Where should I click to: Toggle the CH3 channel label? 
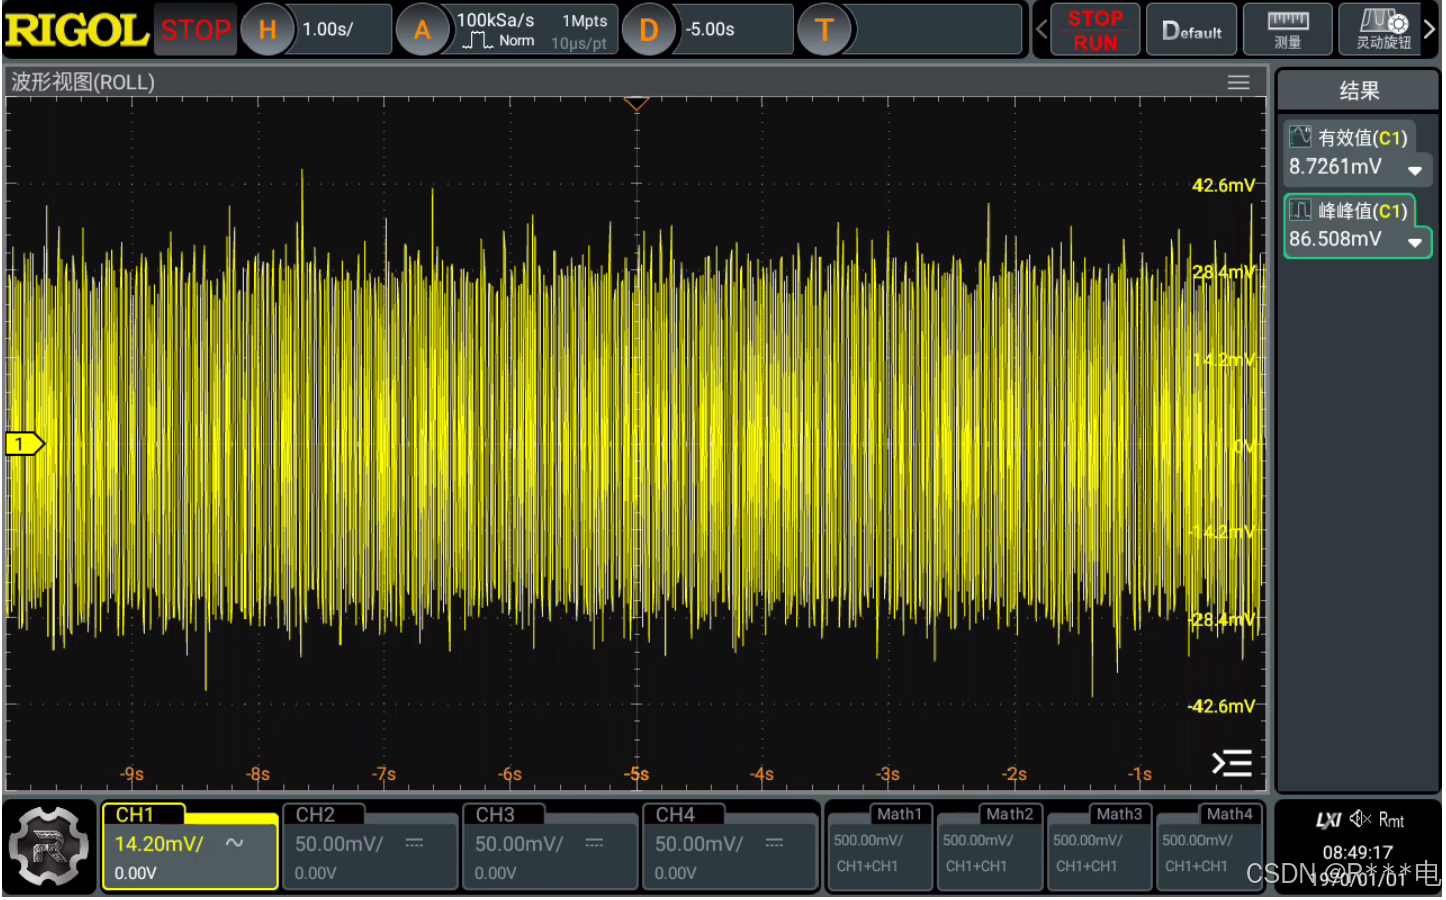(x=495, y=815)
